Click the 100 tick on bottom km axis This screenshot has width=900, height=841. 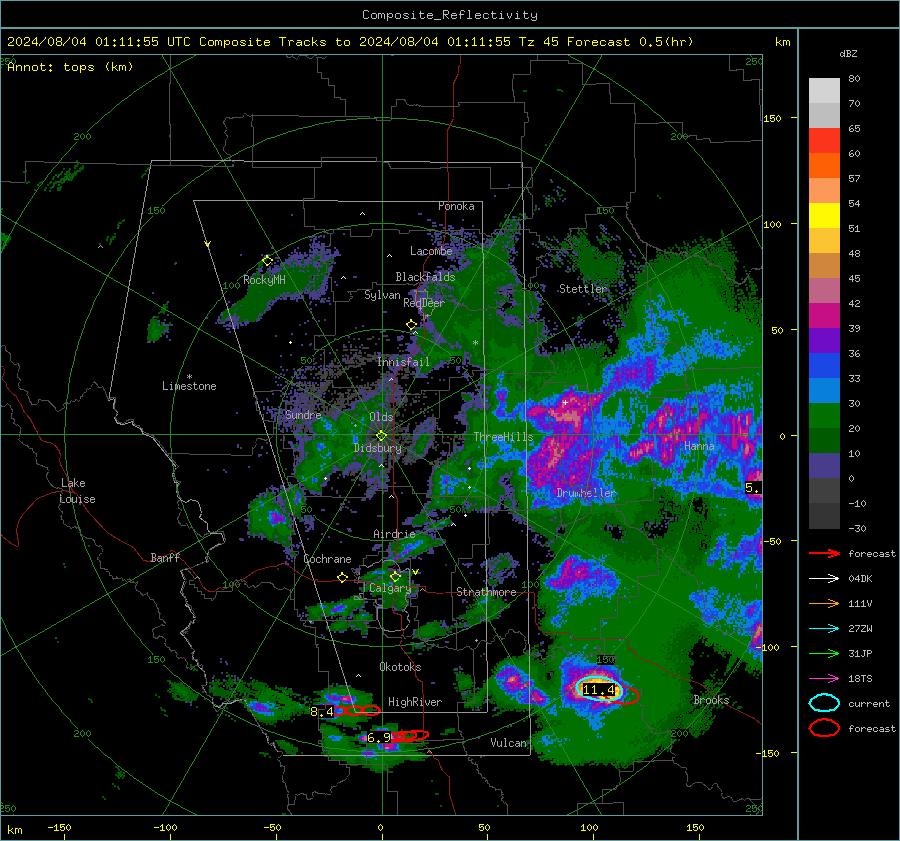[589, 827]
